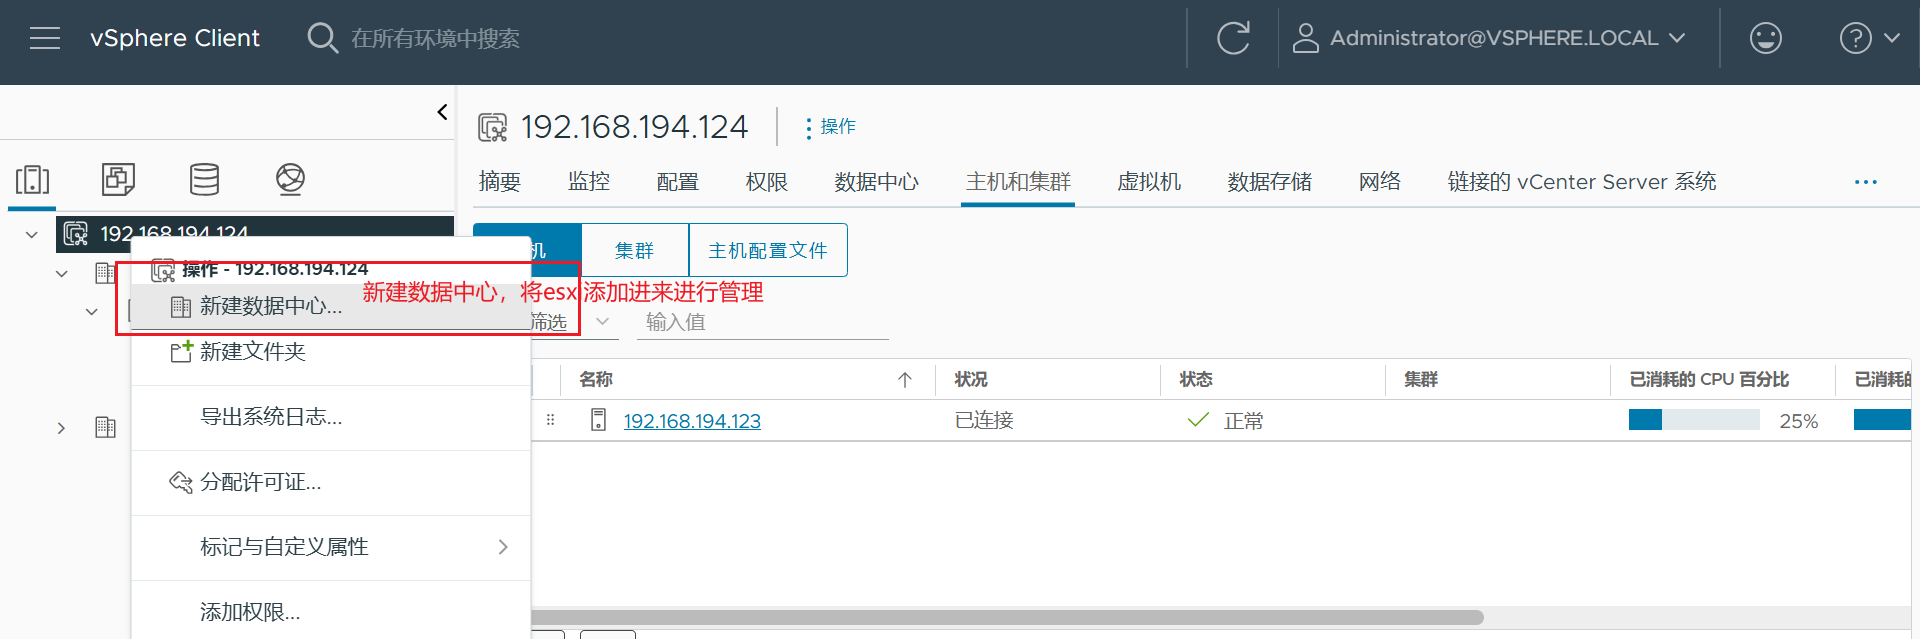1920x639 pixels.
Task: Collapse the first datacenter tree node
Action: point(62,273)
